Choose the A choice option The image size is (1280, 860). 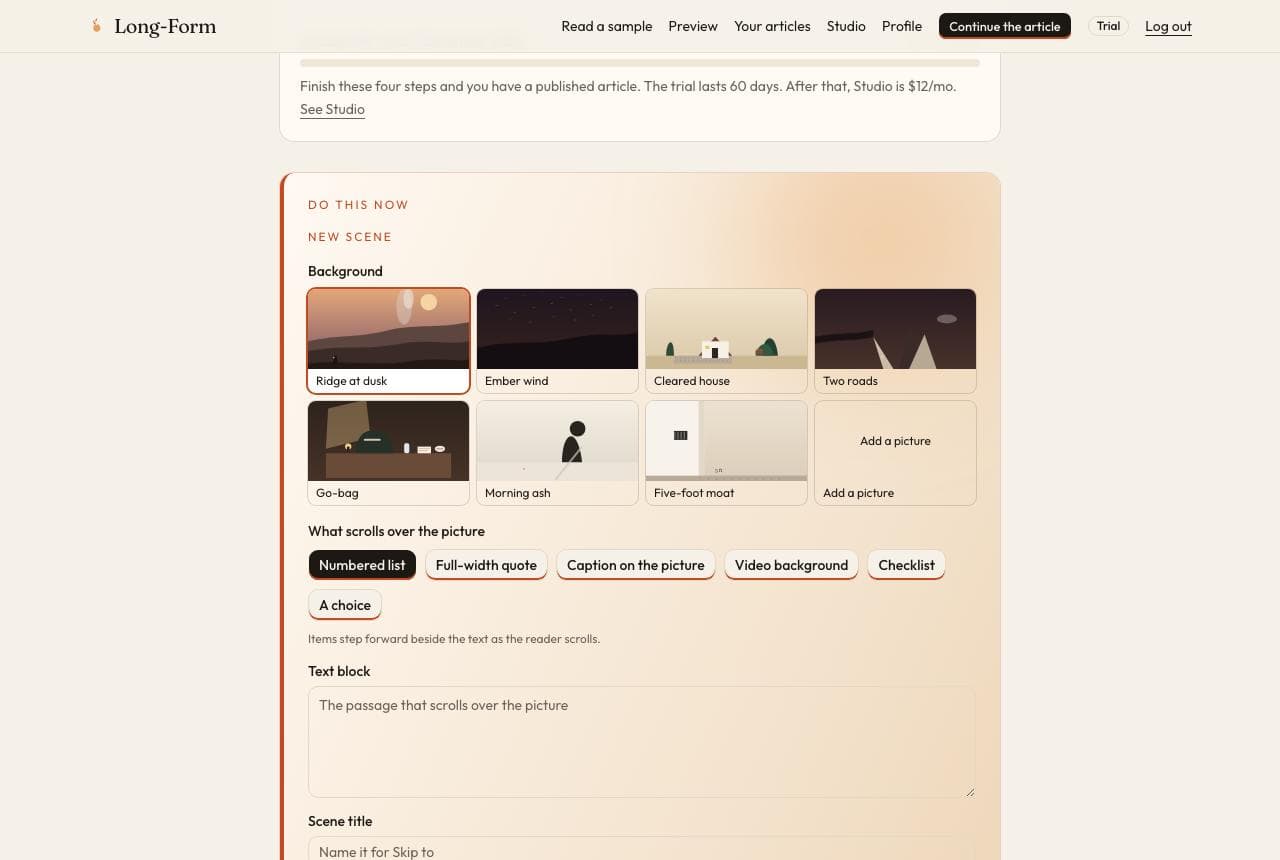[345, 605]
